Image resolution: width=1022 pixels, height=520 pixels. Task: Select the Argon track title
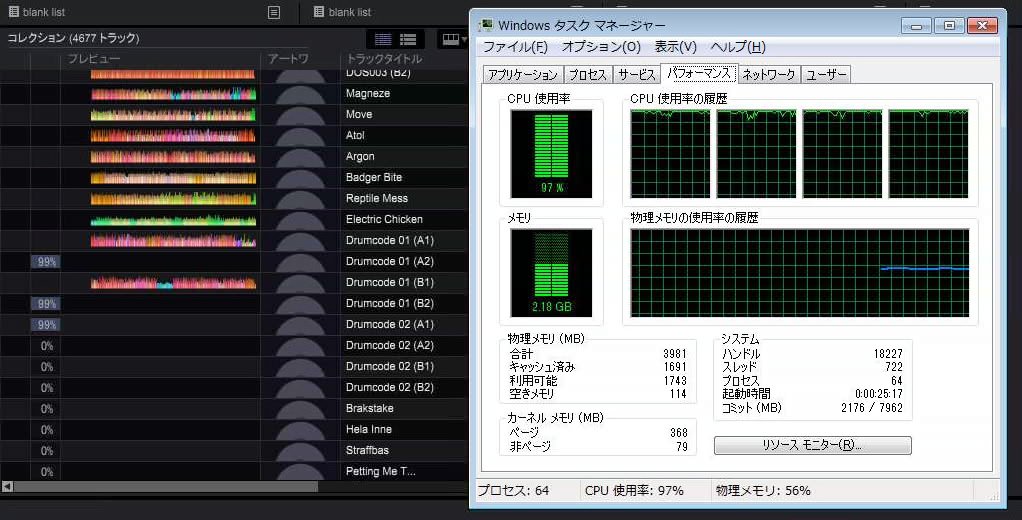click(360, 156)
